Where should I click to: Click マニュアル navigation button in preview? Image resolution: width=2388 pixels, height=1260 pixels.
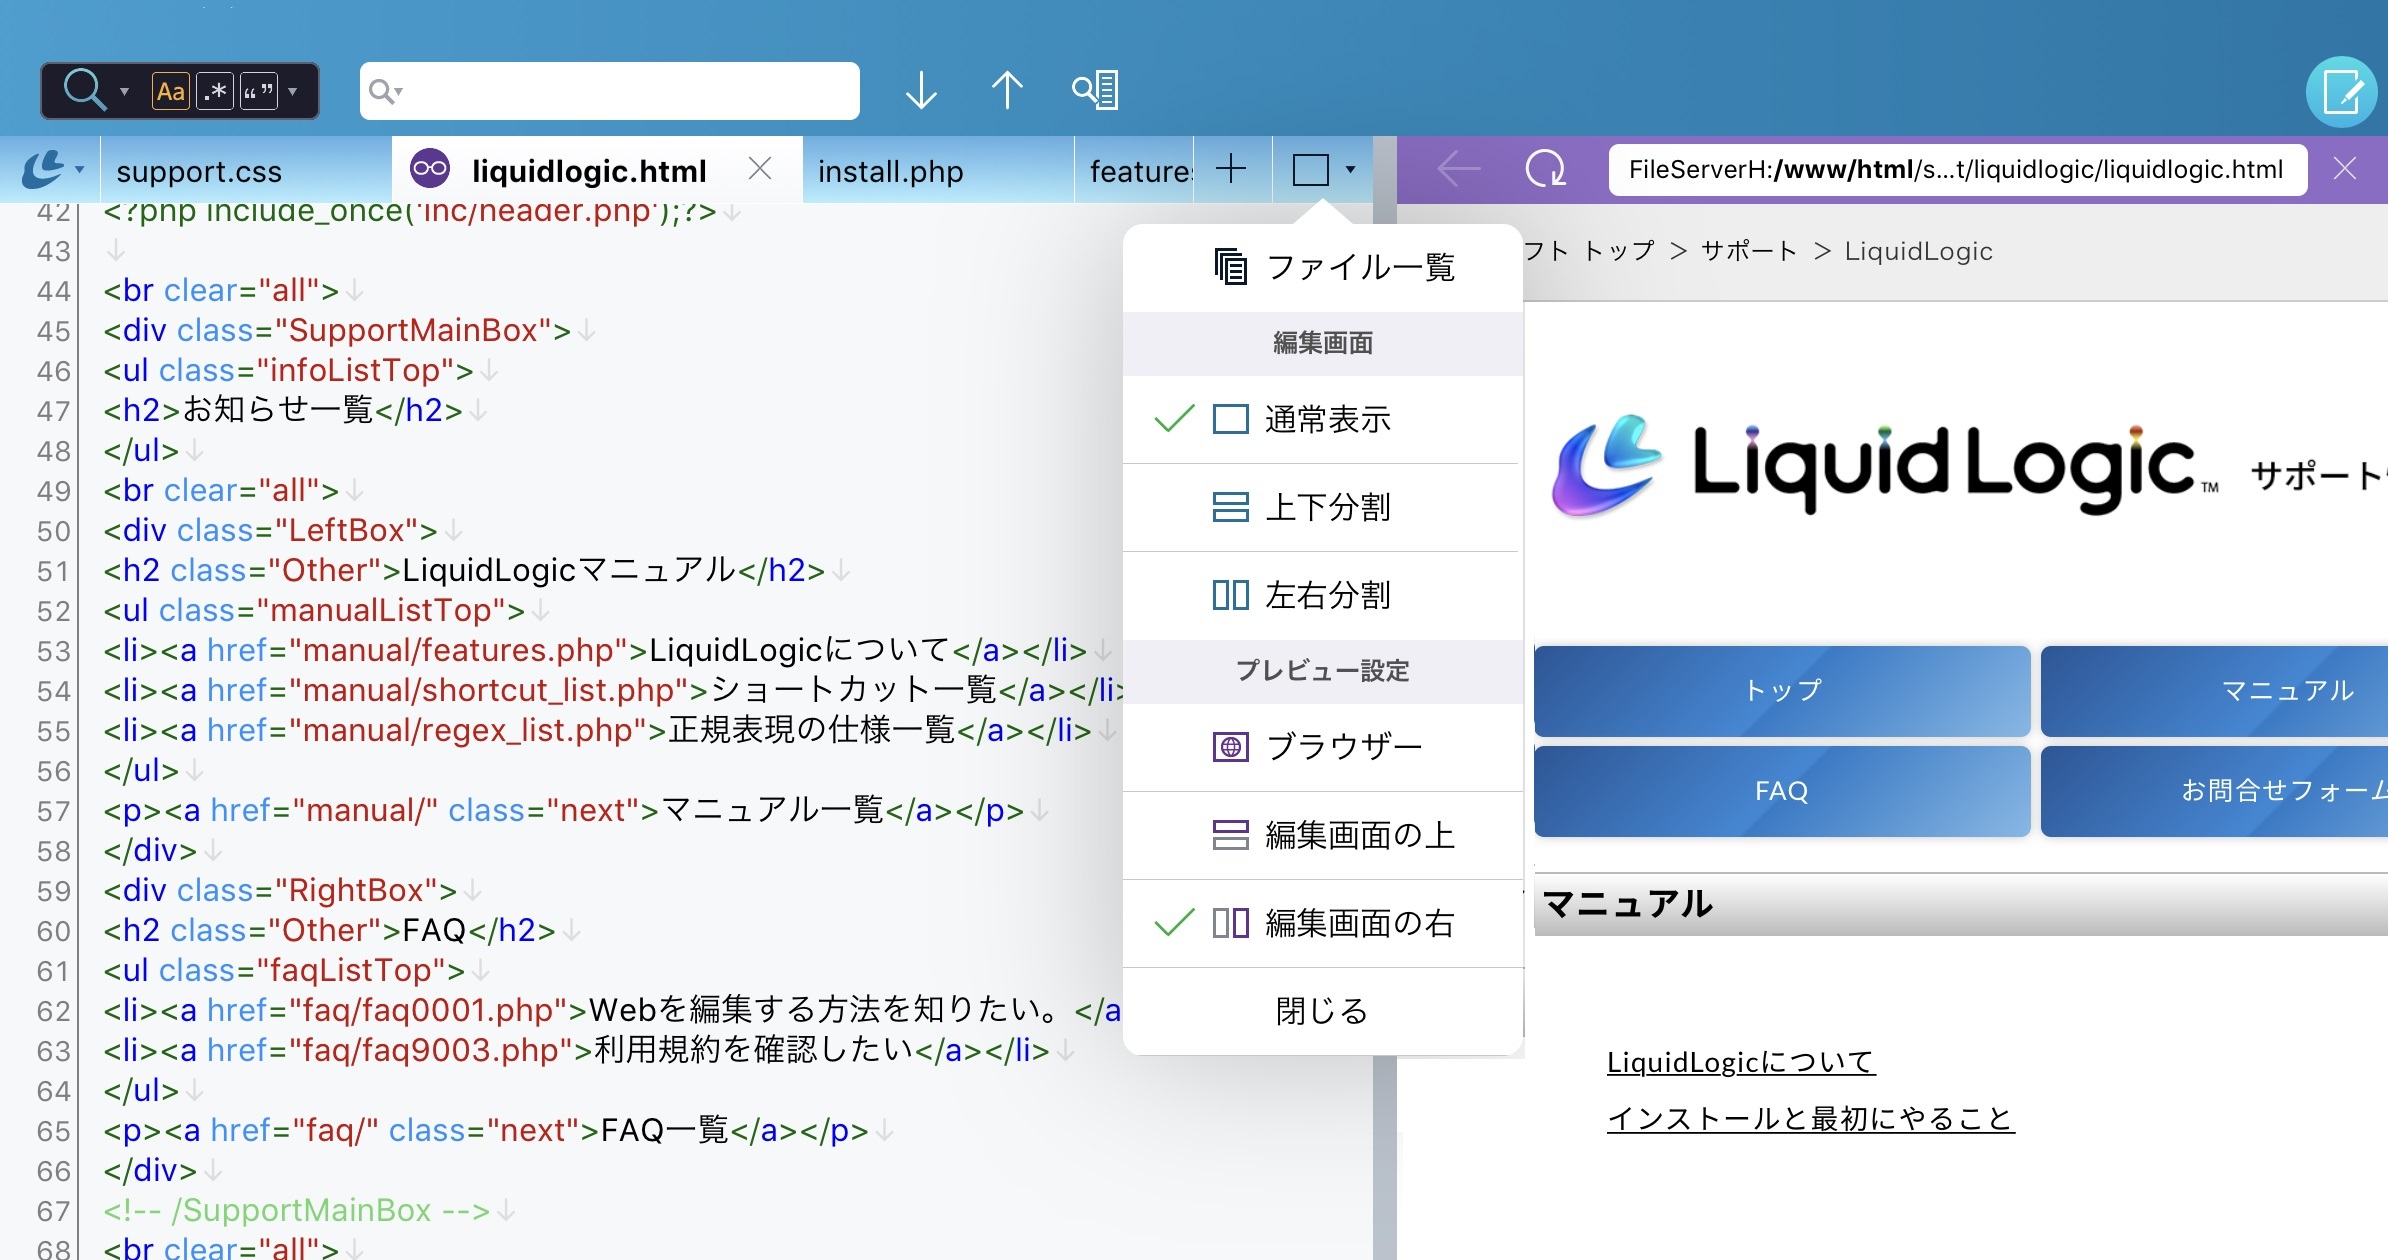coord(2214,690)
